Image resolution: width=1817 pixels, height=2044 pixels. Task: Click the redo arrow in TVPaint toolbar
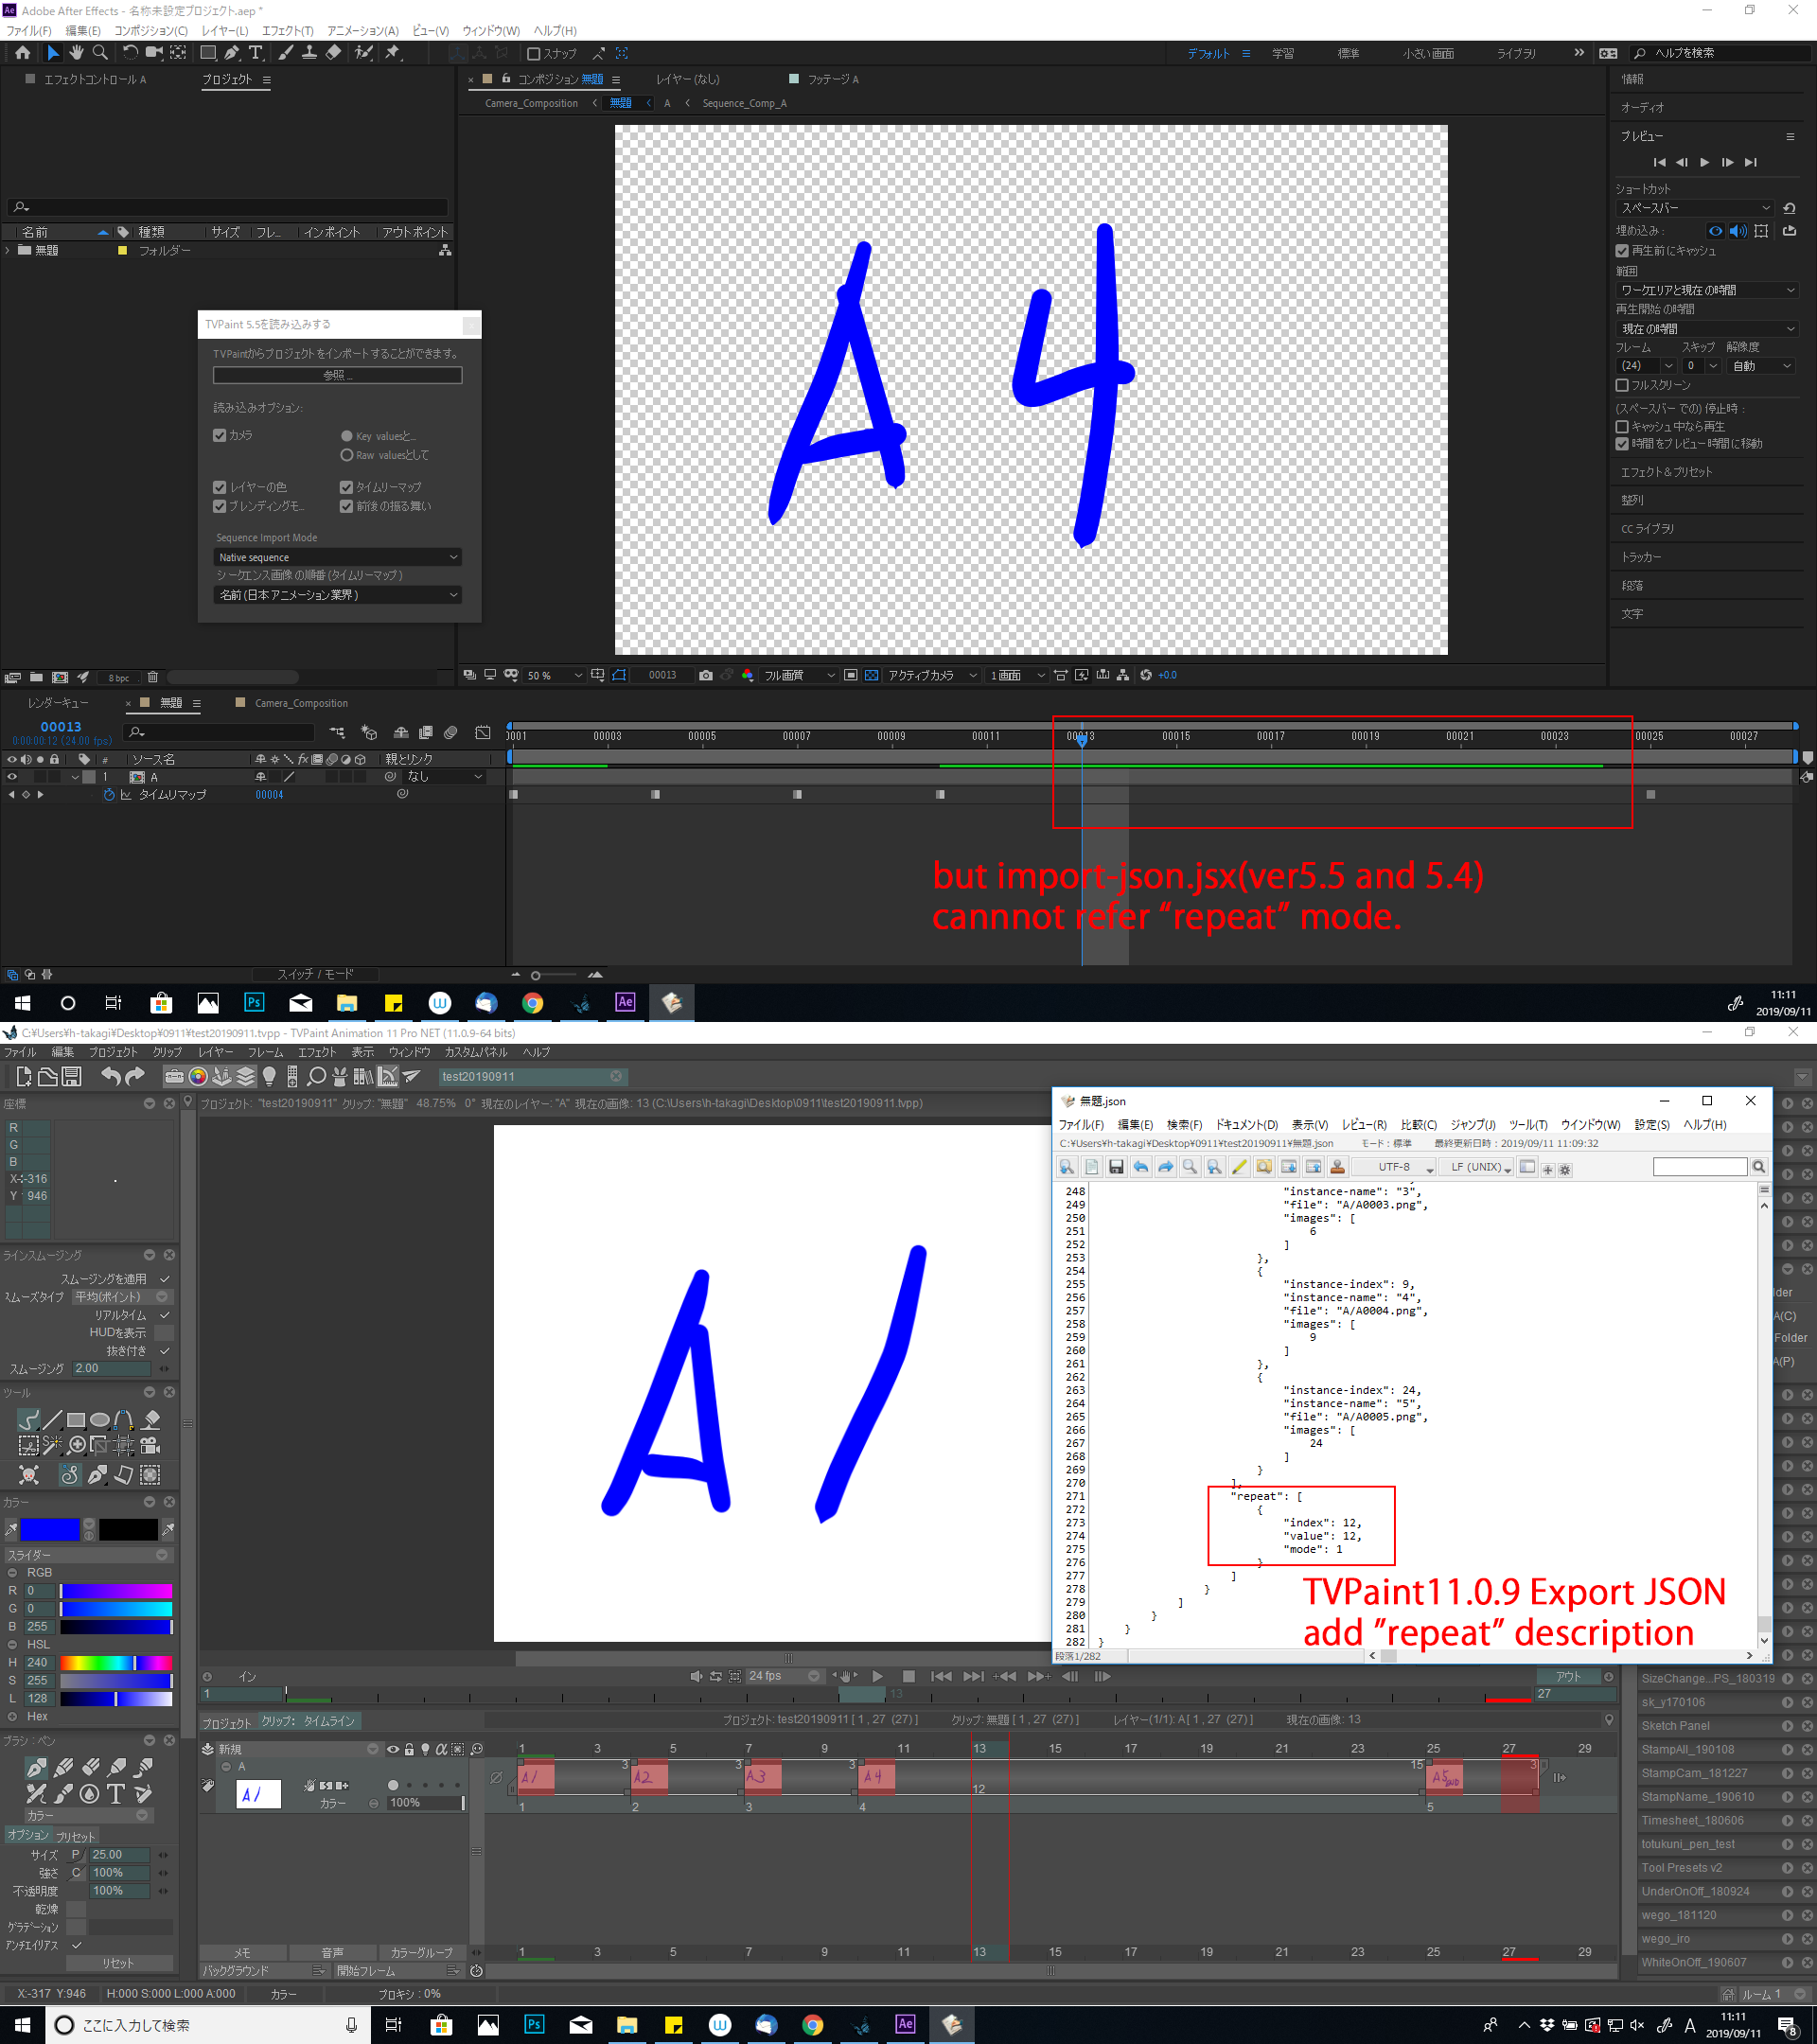(x=135, y=1076)
